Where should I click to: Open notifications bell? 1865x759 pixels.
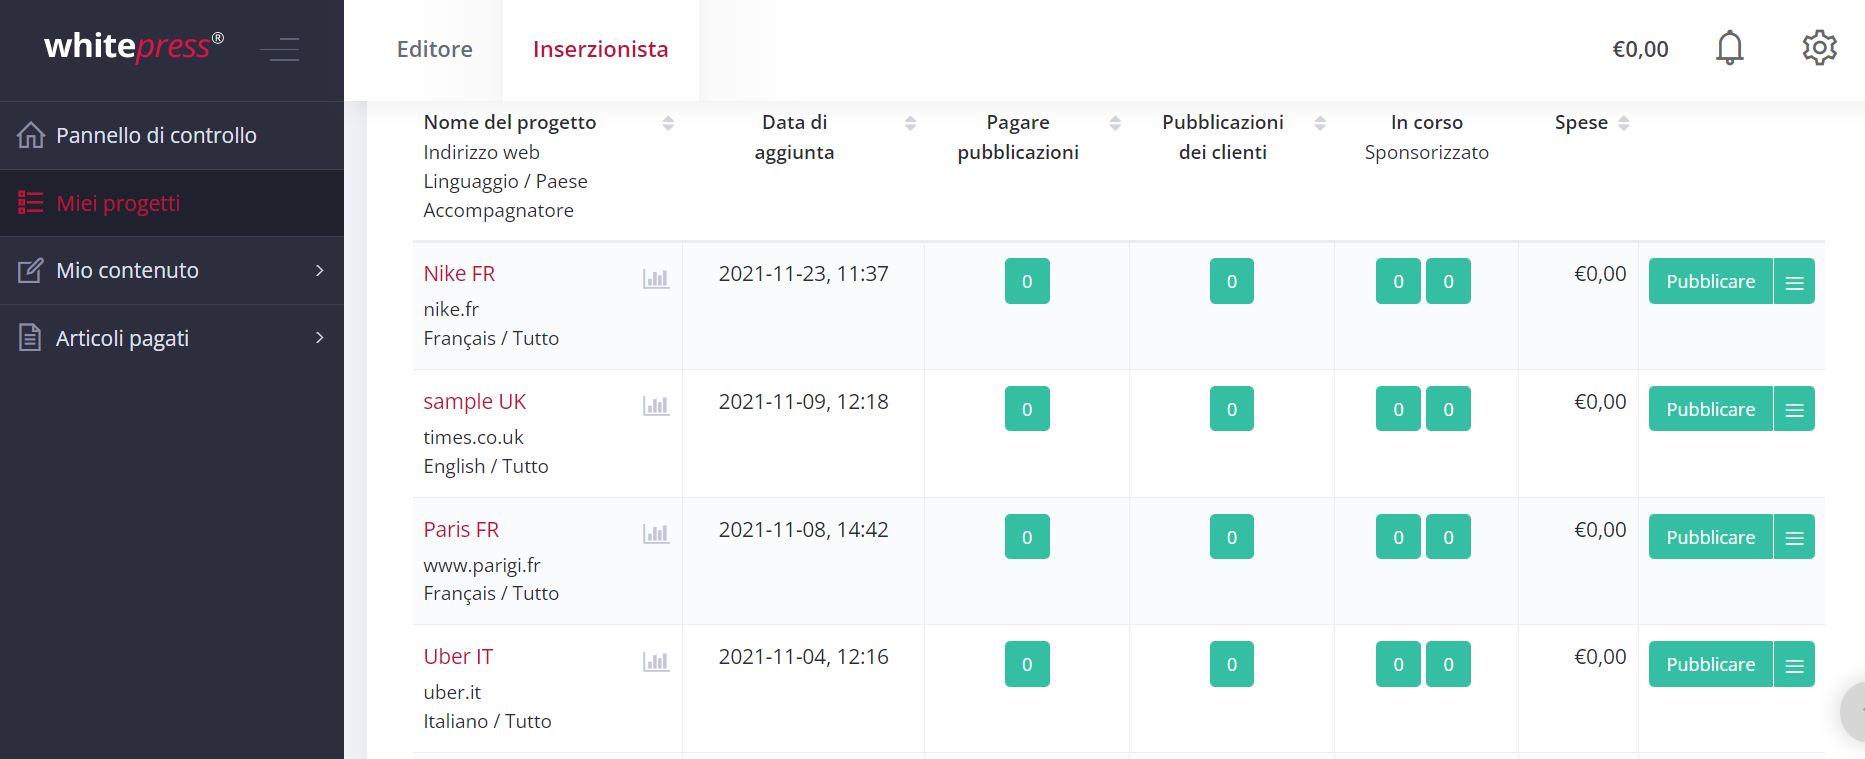(x=1729, y=48)
